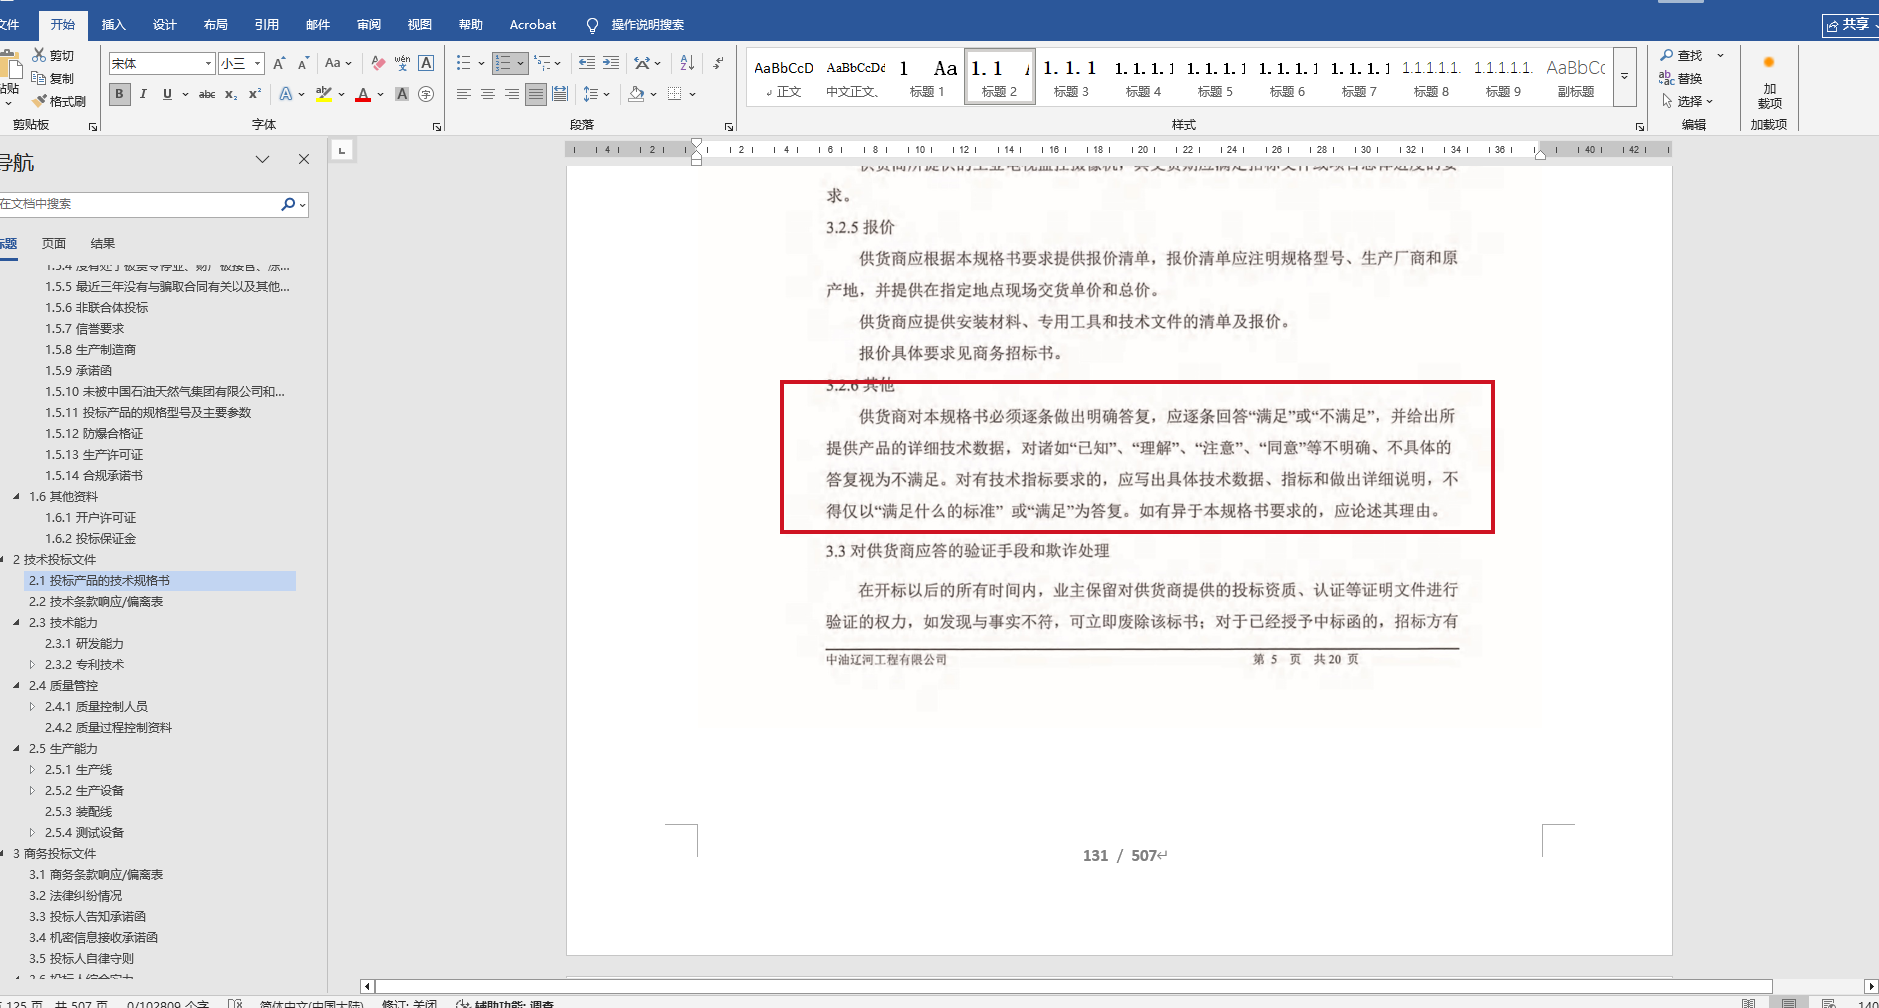Image resolution: width=1879 pixels, height=1008 pixels.
Task: Open the change case (Aa) dropdown
Action: pyautogui.click(x=338, y=63)
